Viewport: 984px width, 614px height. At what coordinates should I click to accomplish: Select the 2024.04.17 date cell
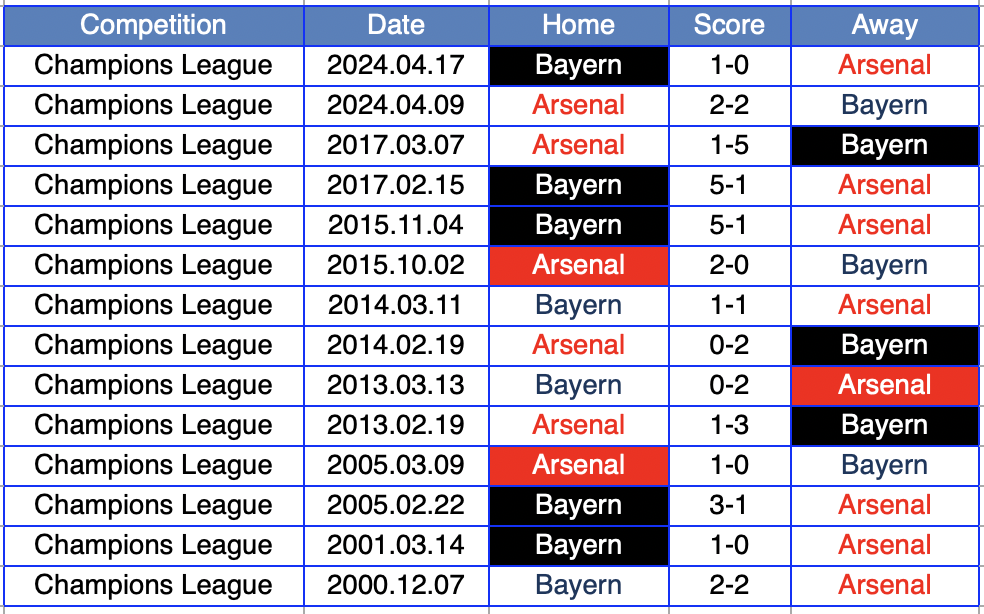tap(396, 65)
